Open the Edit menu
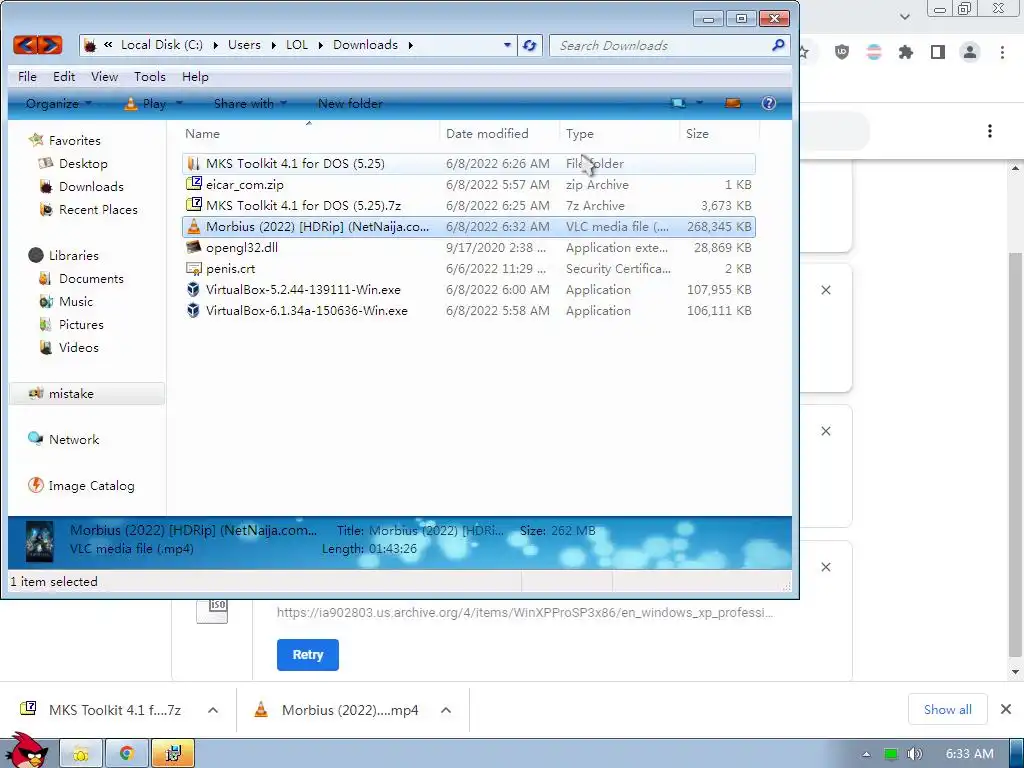The height and width of the screenshot is (768, 1024). (64, 76)
